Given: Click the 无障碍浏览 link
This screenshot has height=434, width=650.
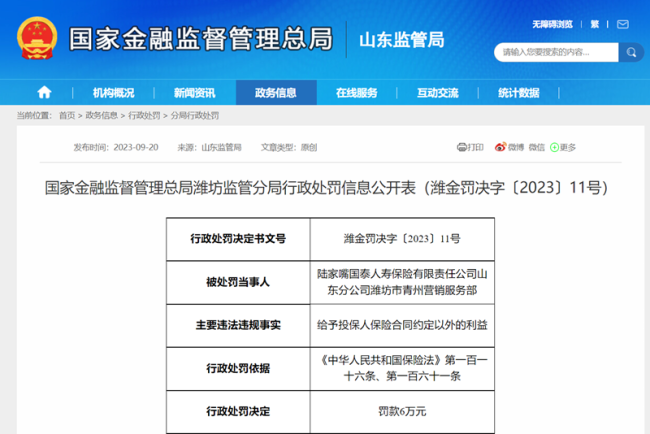Looking at the screenshot, I should (x=552, y=24).
